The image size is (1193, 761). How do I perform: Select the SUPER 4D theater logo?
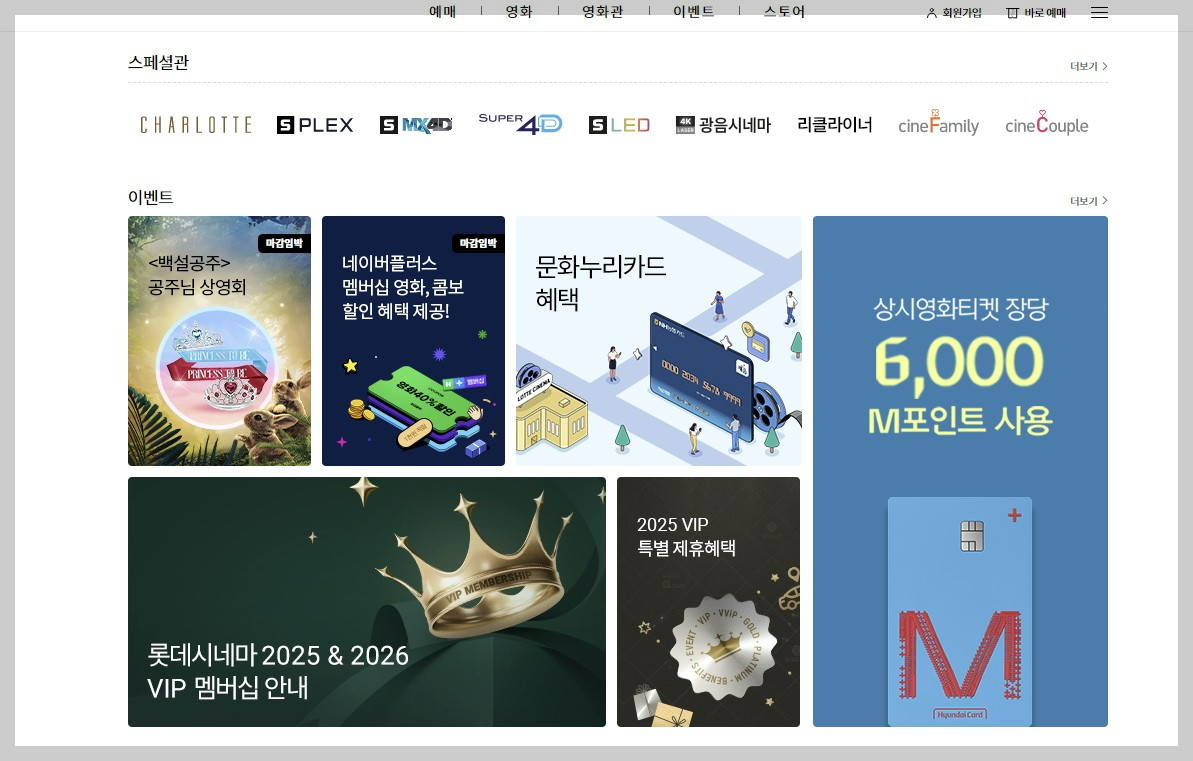point(520,123)
